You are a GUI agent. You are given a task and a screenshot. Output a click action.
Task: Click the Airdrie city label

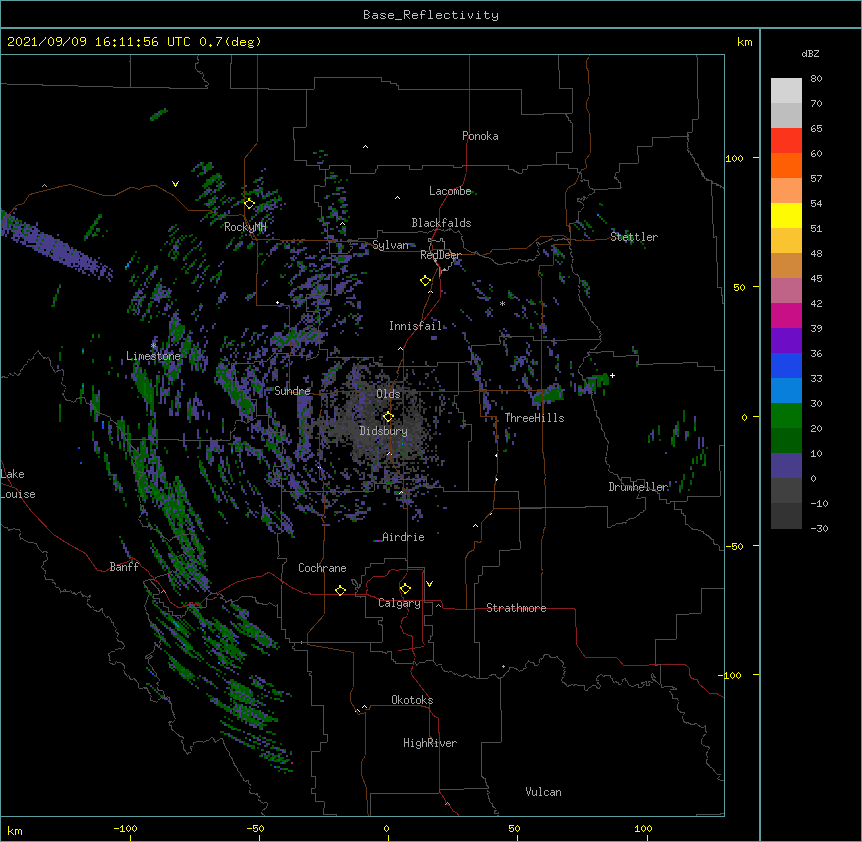(x=403, y=537)
